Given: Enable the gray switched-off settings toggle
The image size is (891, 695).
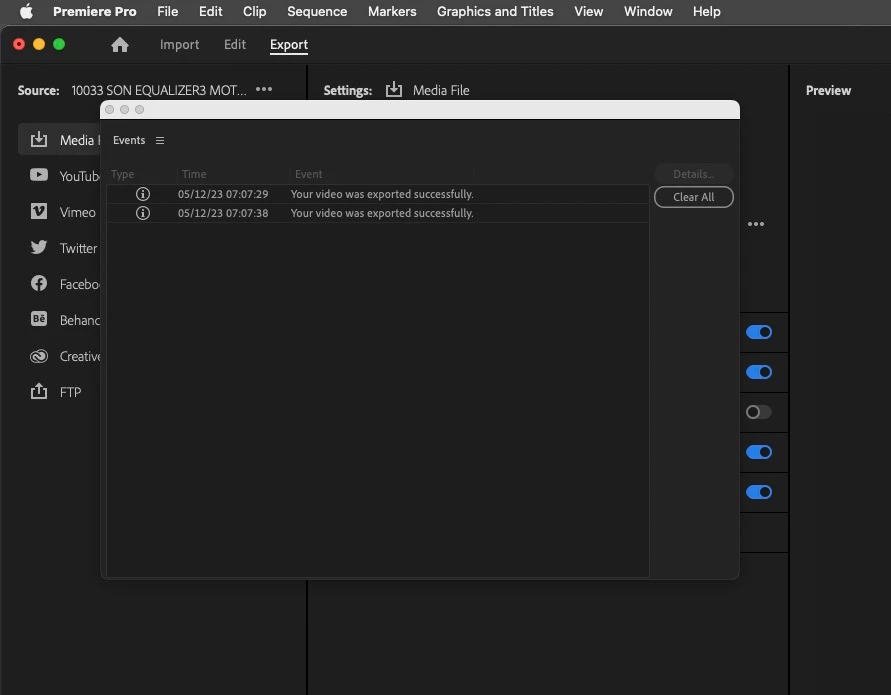Looking at the screenshot, I should (x=759, y=412).
